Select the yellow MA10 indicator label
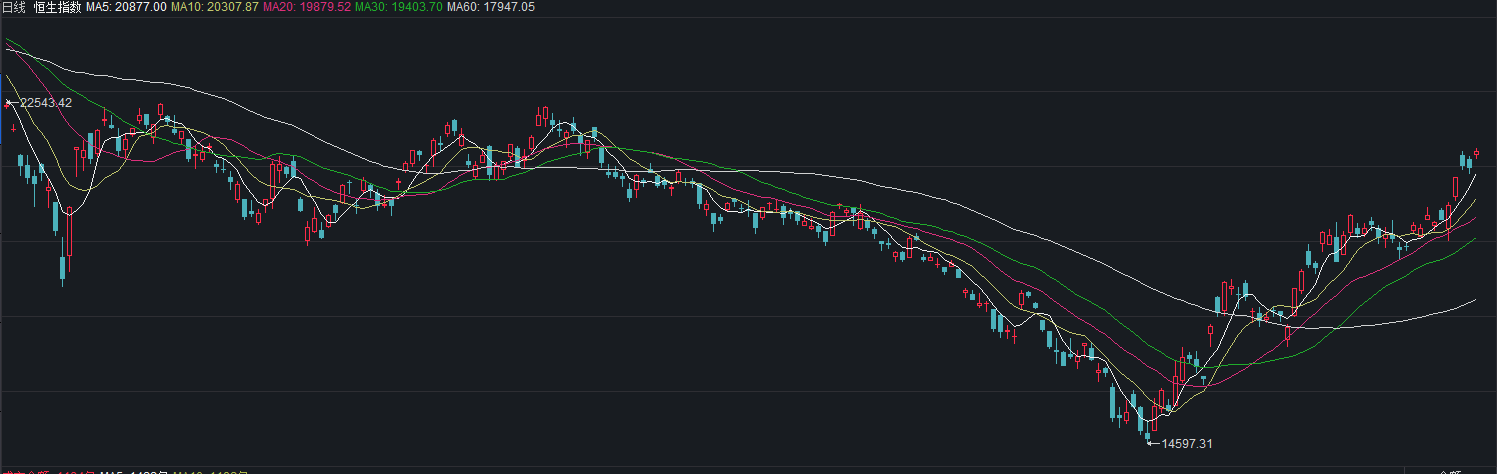Screen dimensions: 1497x474 point(215,7)
